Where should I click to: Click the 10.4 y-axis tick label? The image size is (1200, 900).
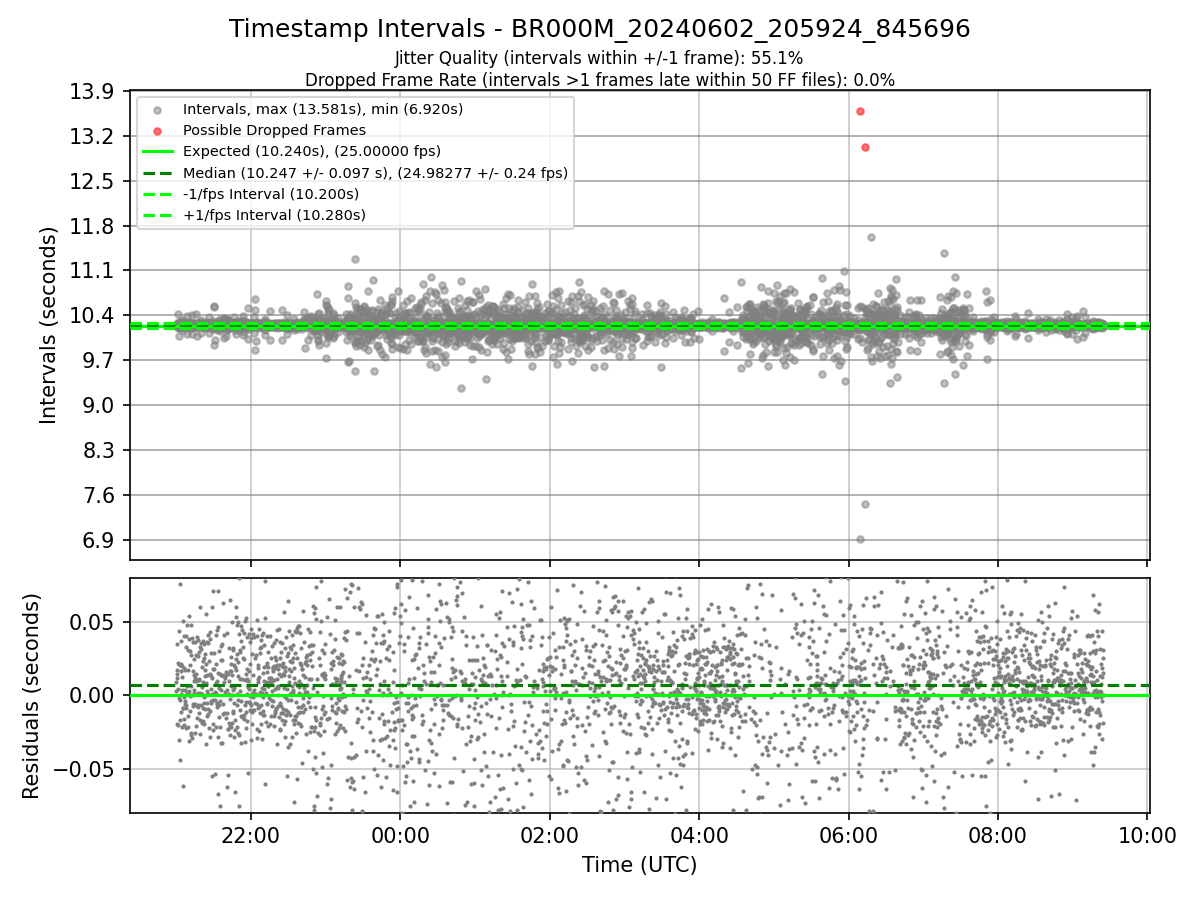coord(94,316)
